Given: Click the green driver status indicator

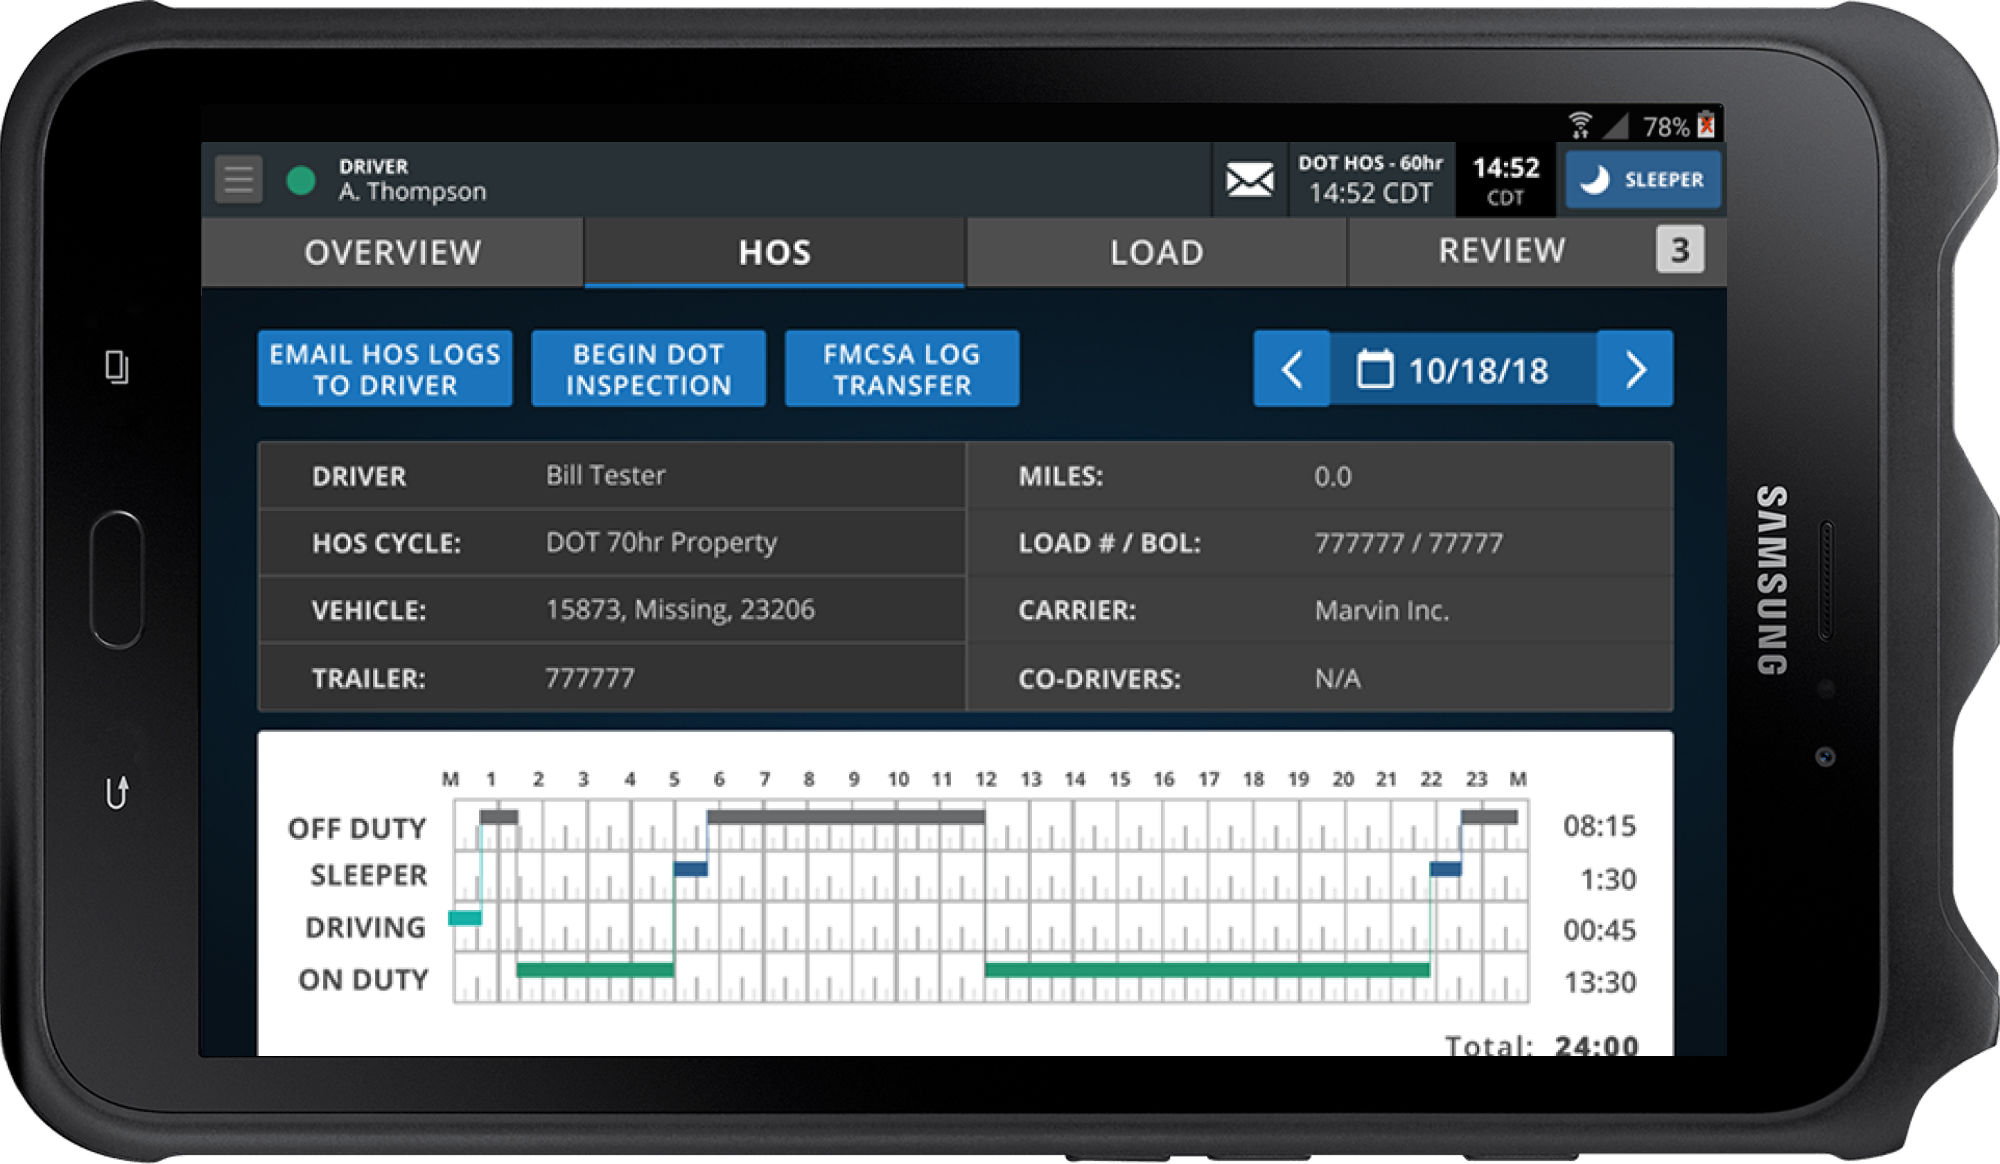Looking at the screenshot, I should click(300, 181).
